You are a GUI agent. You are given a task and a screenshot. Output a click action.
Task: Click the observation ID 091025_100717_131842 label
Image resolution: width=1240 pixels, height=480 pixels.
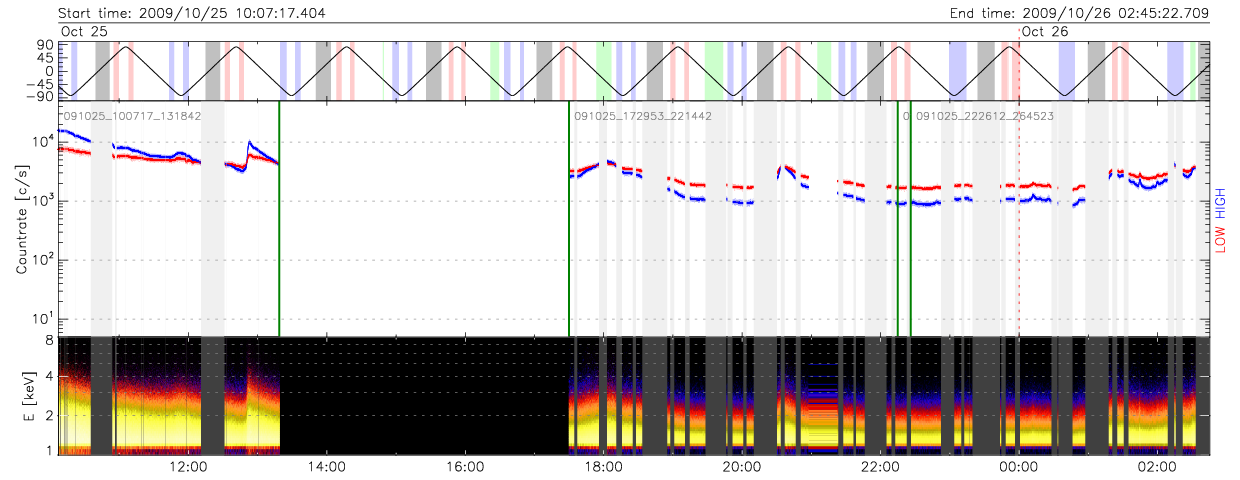(133, 116)
